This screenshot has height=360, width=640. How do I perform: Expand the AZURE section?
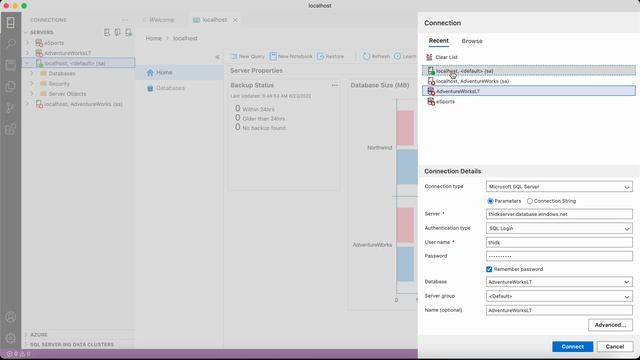tap(39, 335)
